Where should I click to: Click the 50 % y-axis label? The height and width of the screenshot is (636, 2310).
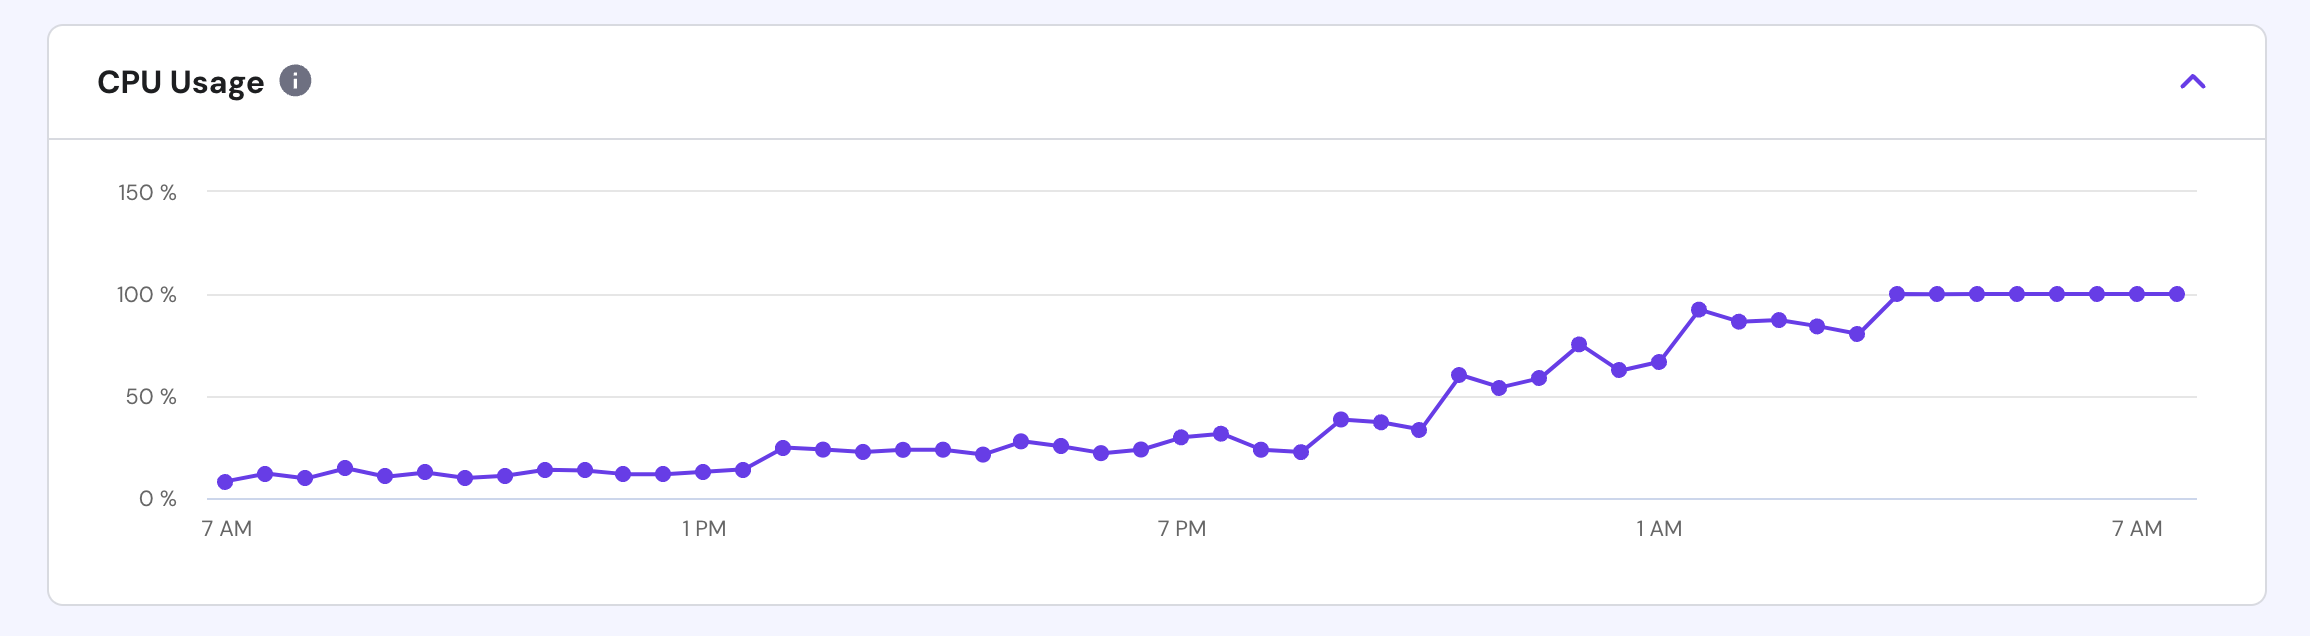[151, 397]
